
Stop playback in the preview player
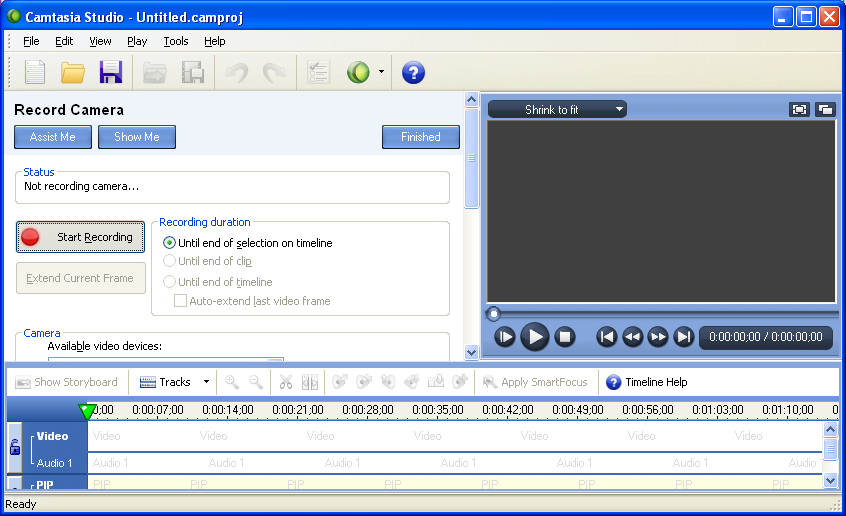(x=565, y=337)
